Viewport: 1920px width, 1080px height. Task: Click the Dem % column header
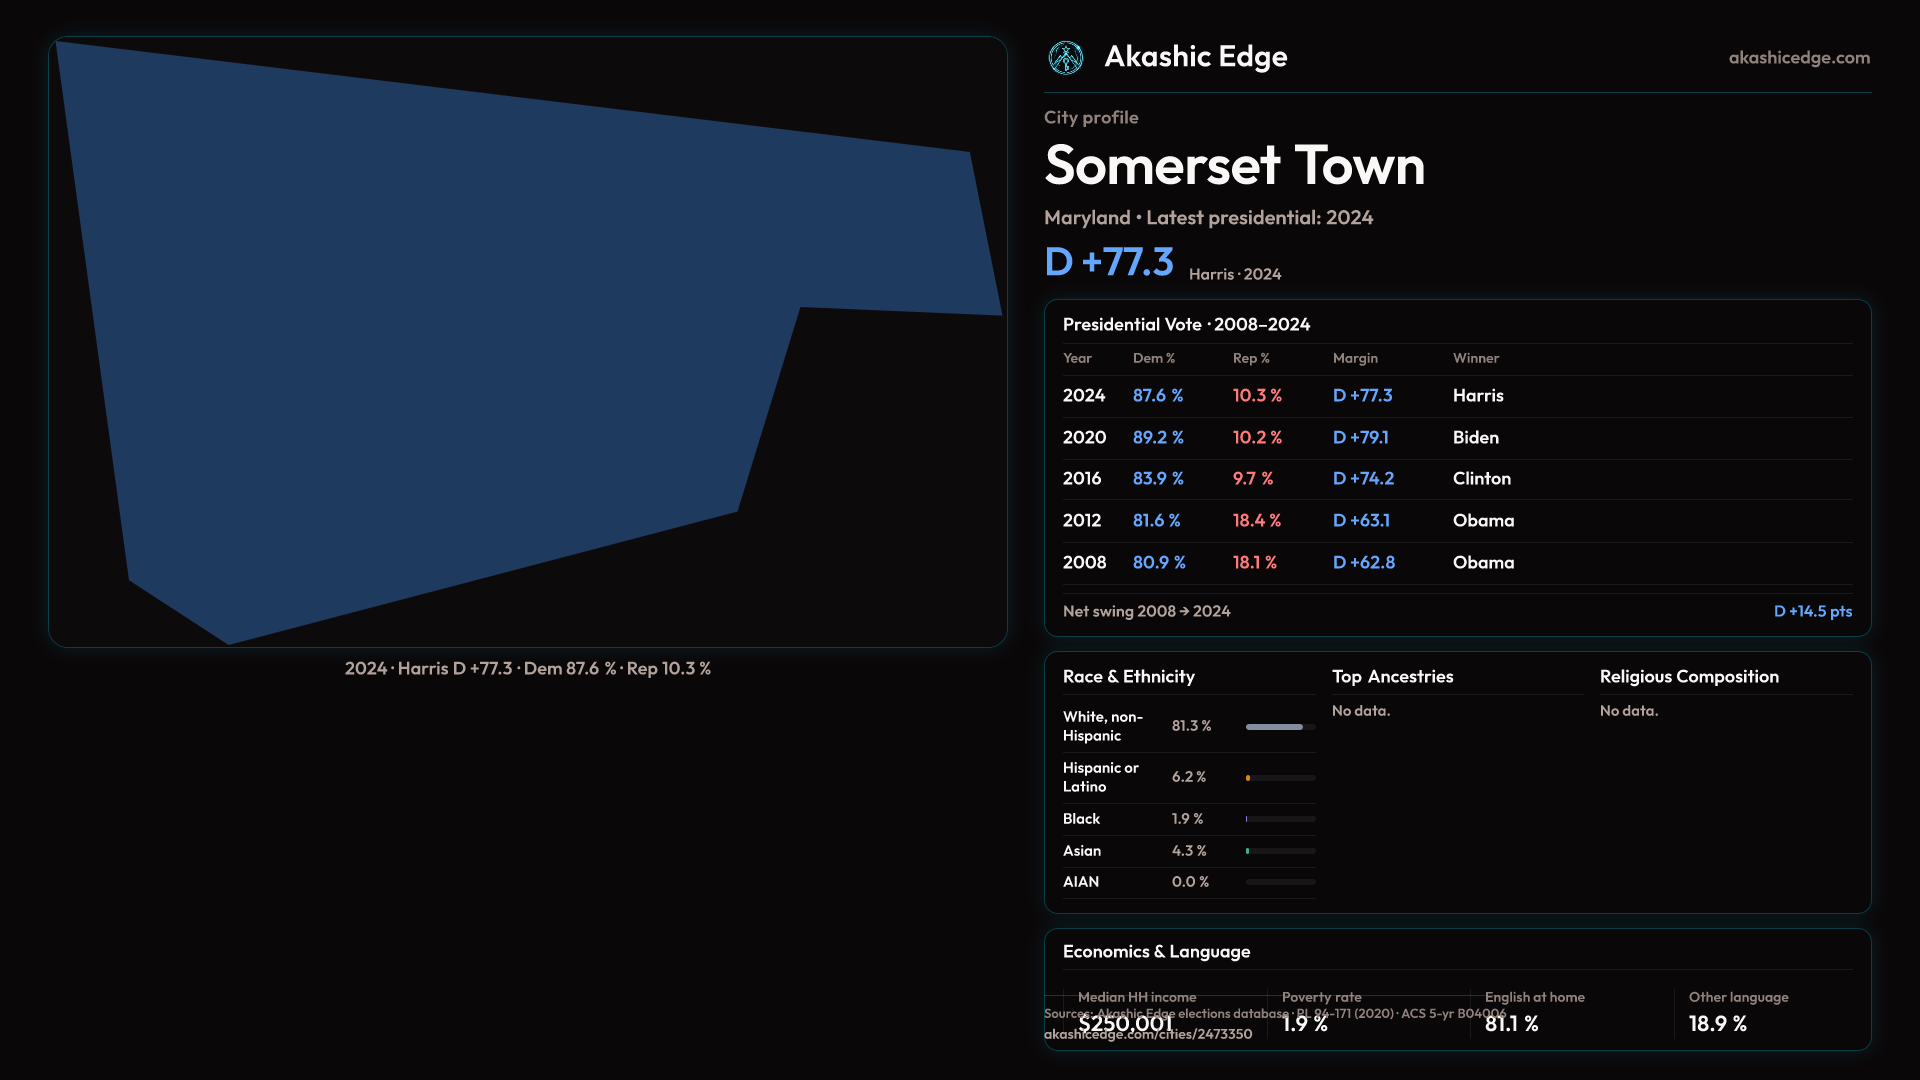[x=1153, y=358]
